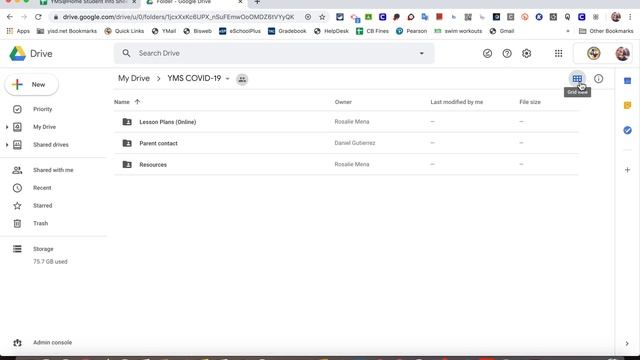The image size is (640, 360).
Task: Open the offline ready status icon
Action: click(x=487, y=53)
